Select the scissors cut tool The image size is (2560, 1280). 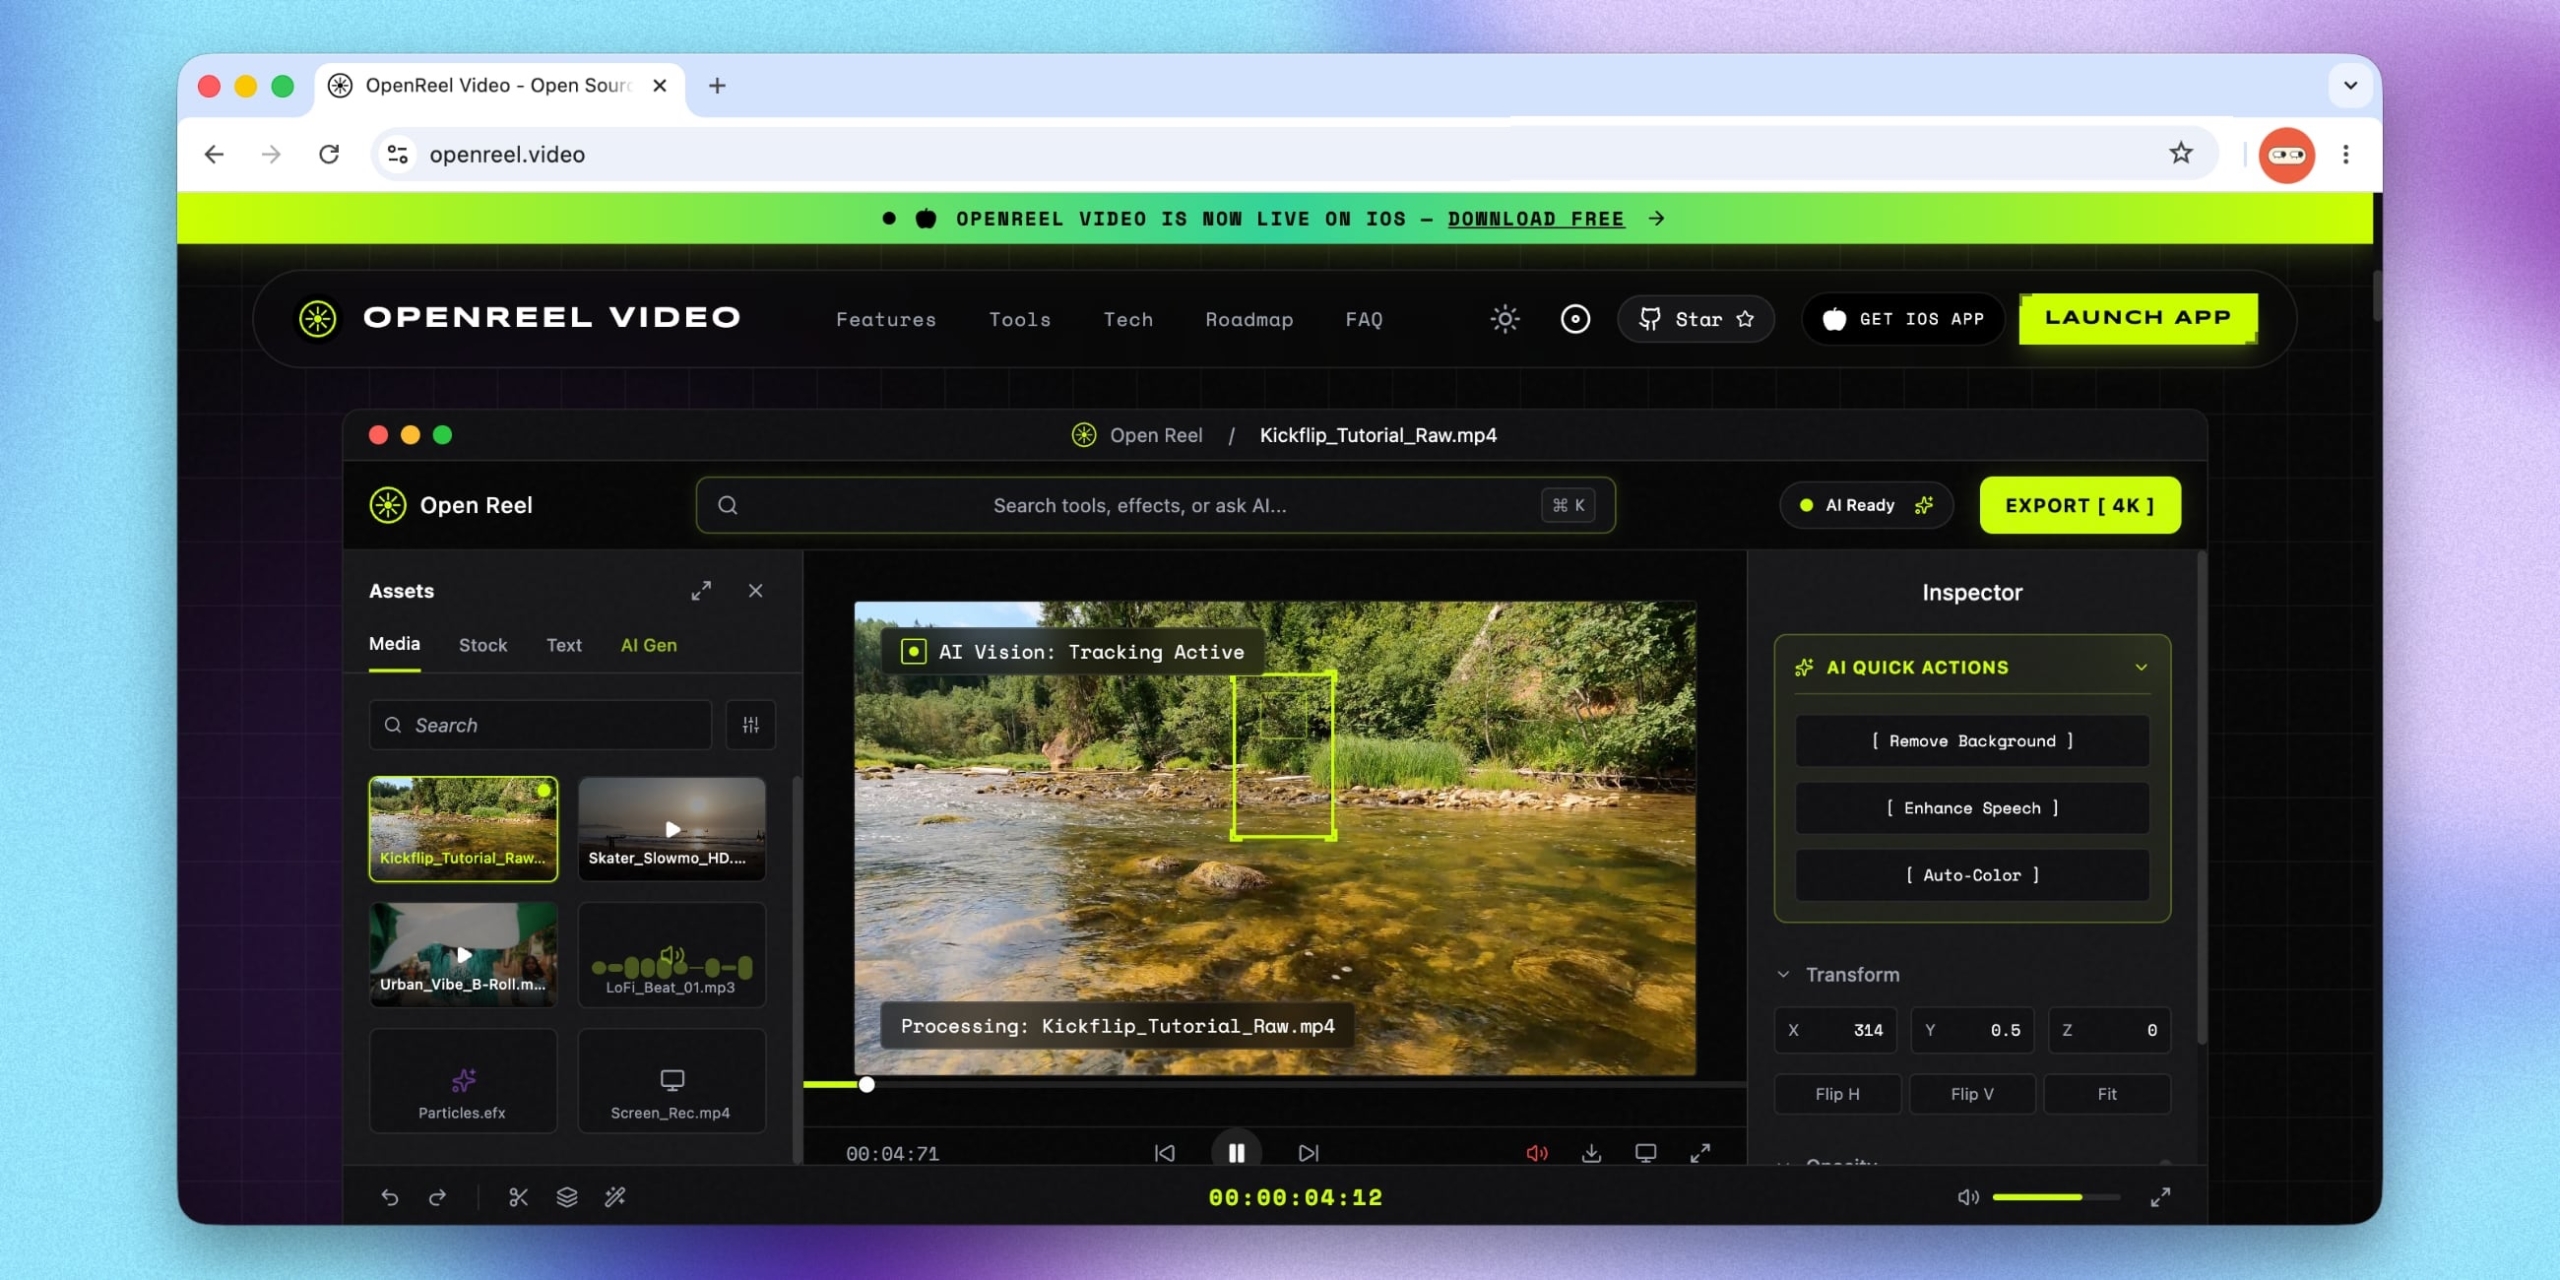click(518, 1197)
